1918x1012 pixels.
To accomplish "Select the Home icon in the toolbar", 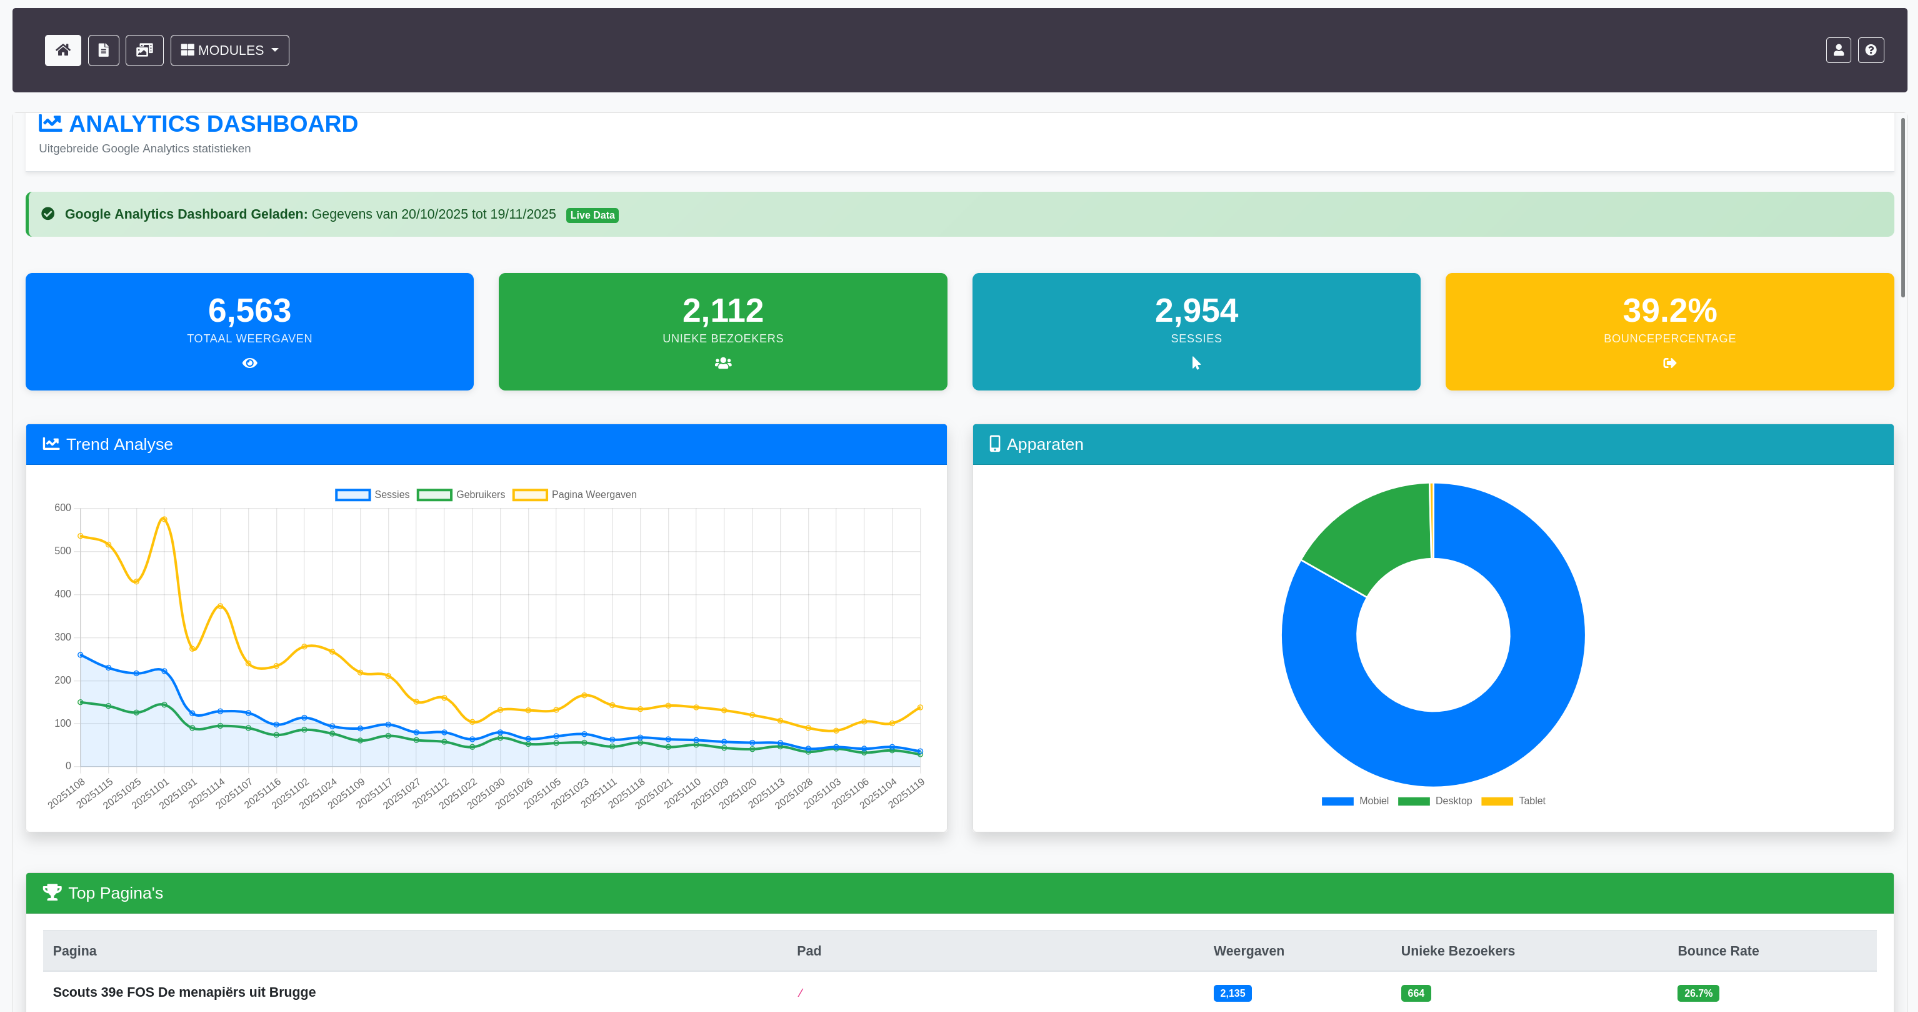I will (x=62, y=50).
